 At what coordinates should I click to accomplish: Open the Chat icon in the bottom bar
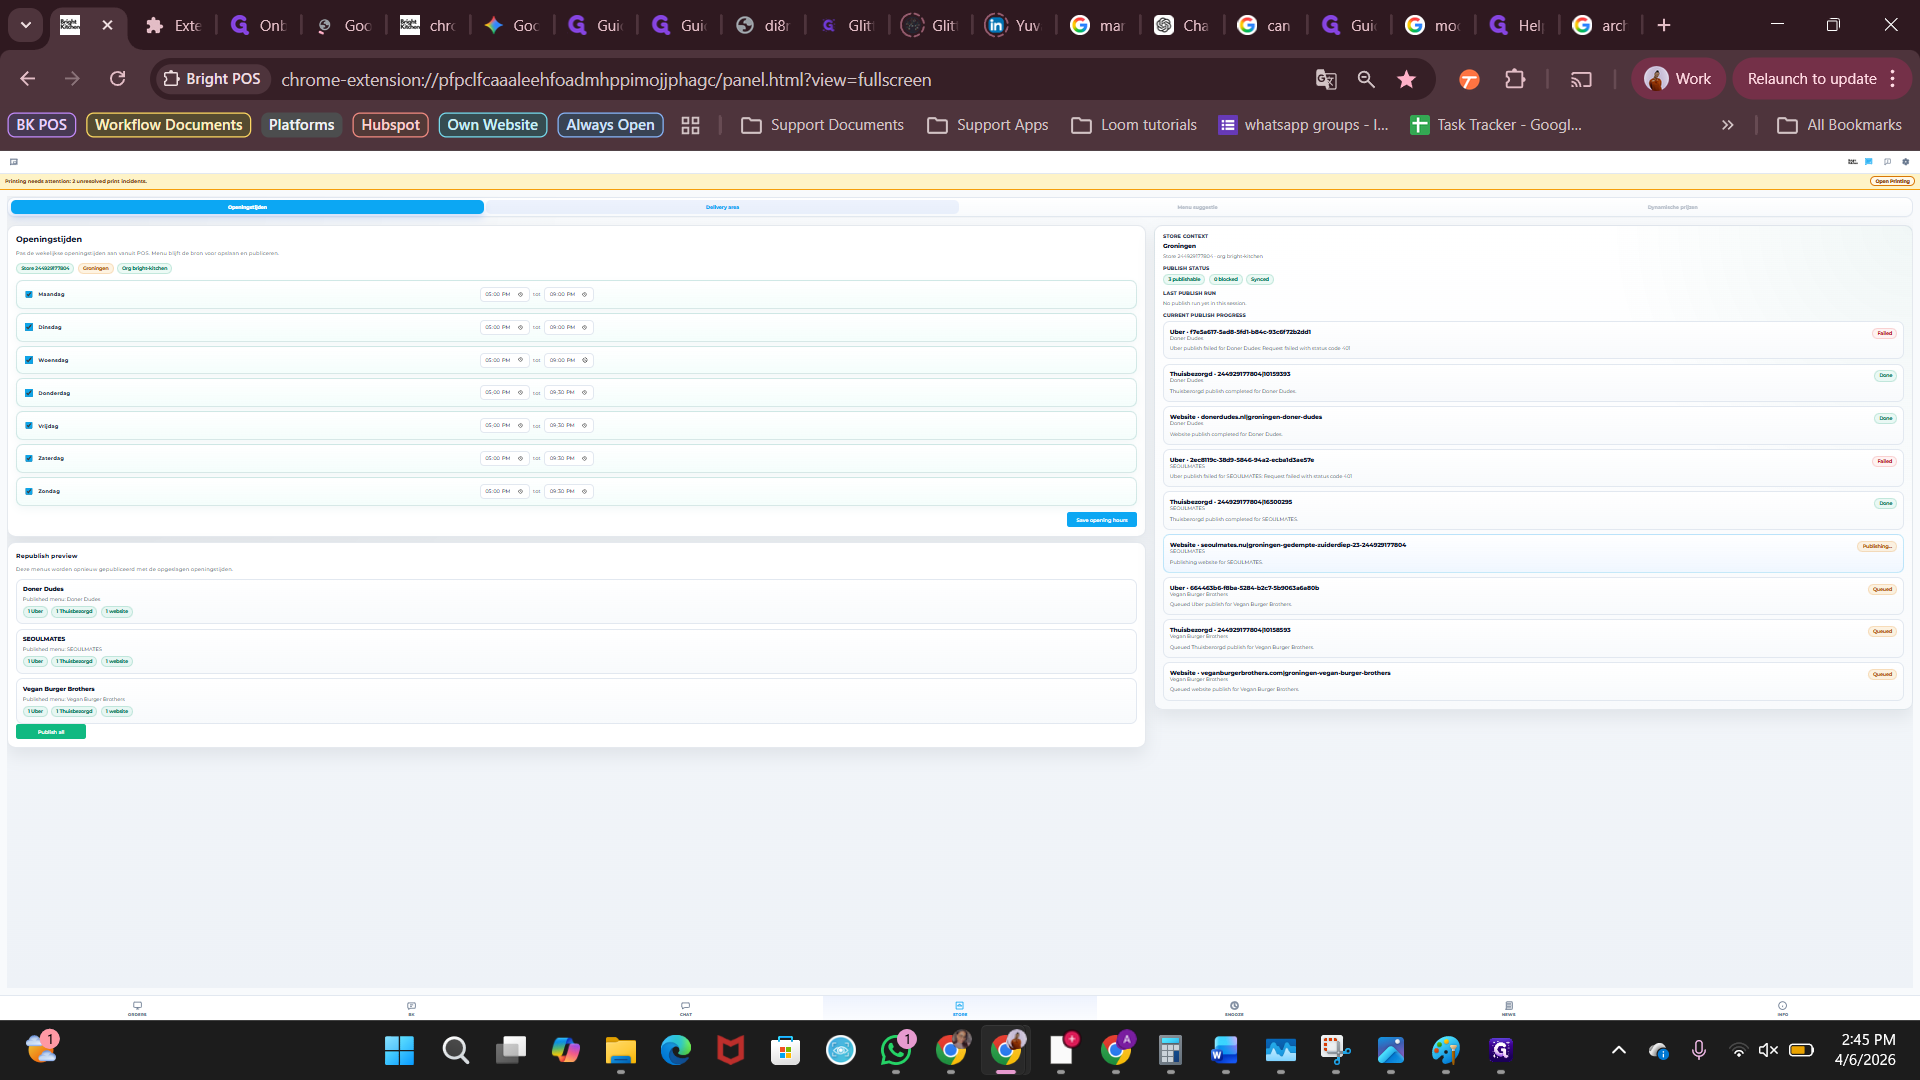pyautogui.click(x=685, y=1008)
